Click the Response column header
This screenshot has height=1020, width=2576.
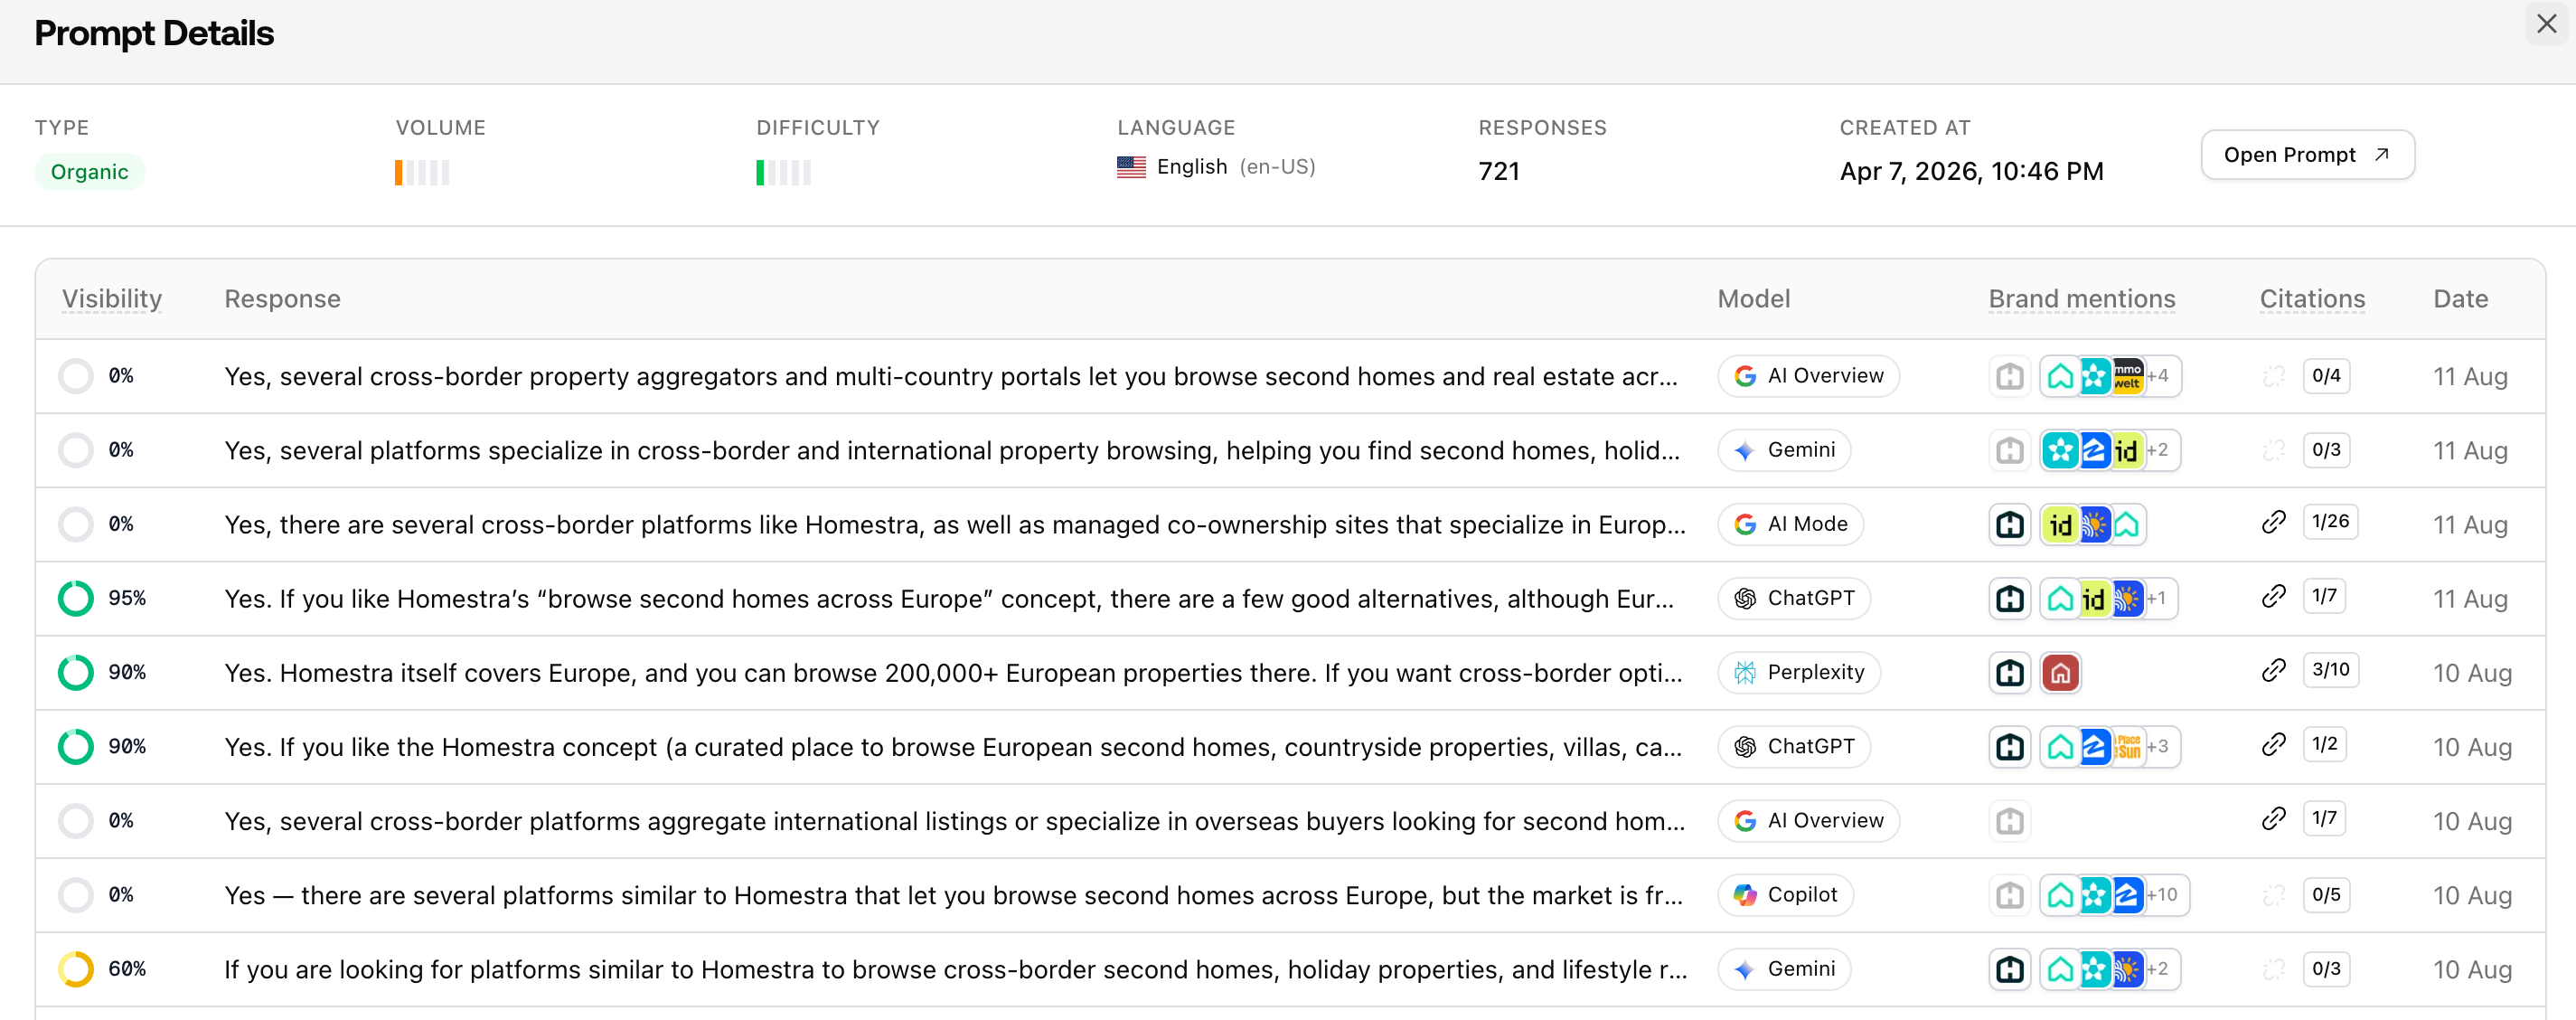click(283, 299)
